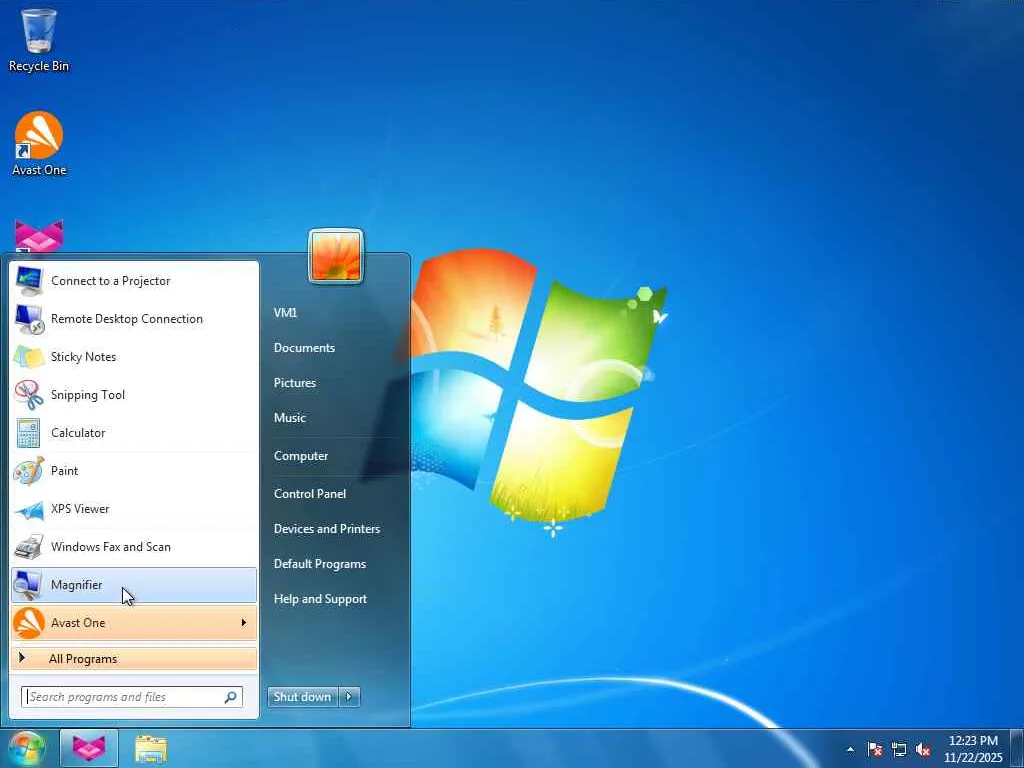
Task: Click the user account picture
Action: click(336, 256)
